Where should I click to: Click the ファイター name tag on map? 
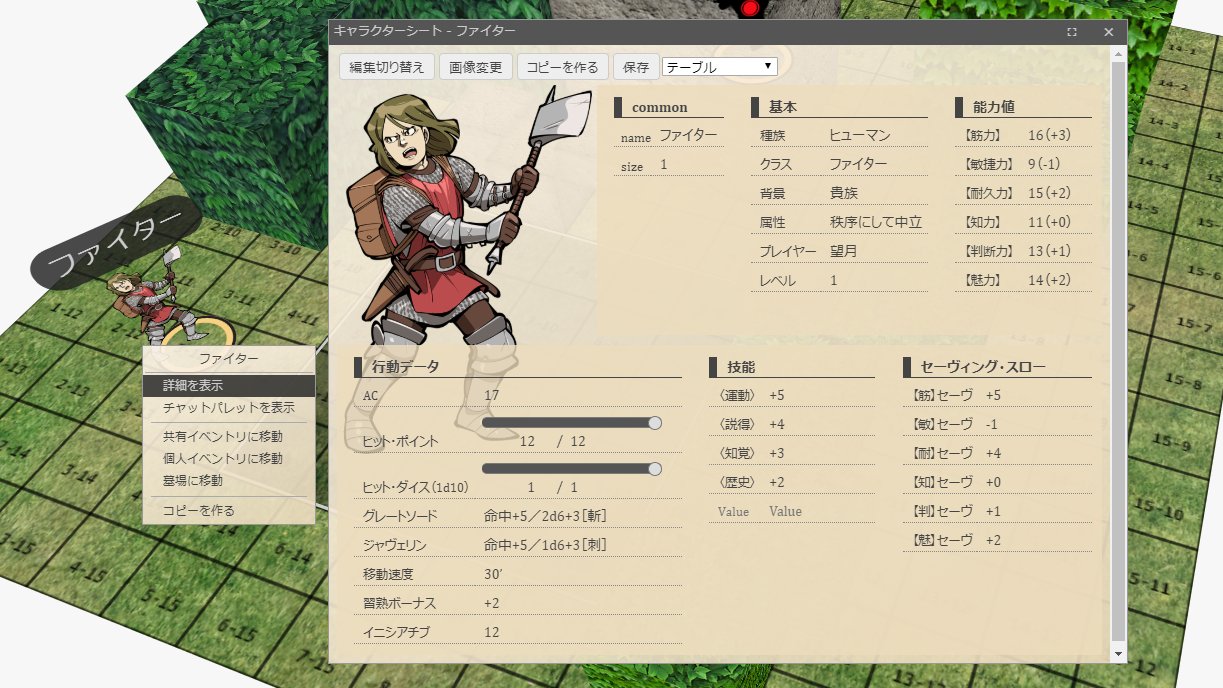coord(116,244)
